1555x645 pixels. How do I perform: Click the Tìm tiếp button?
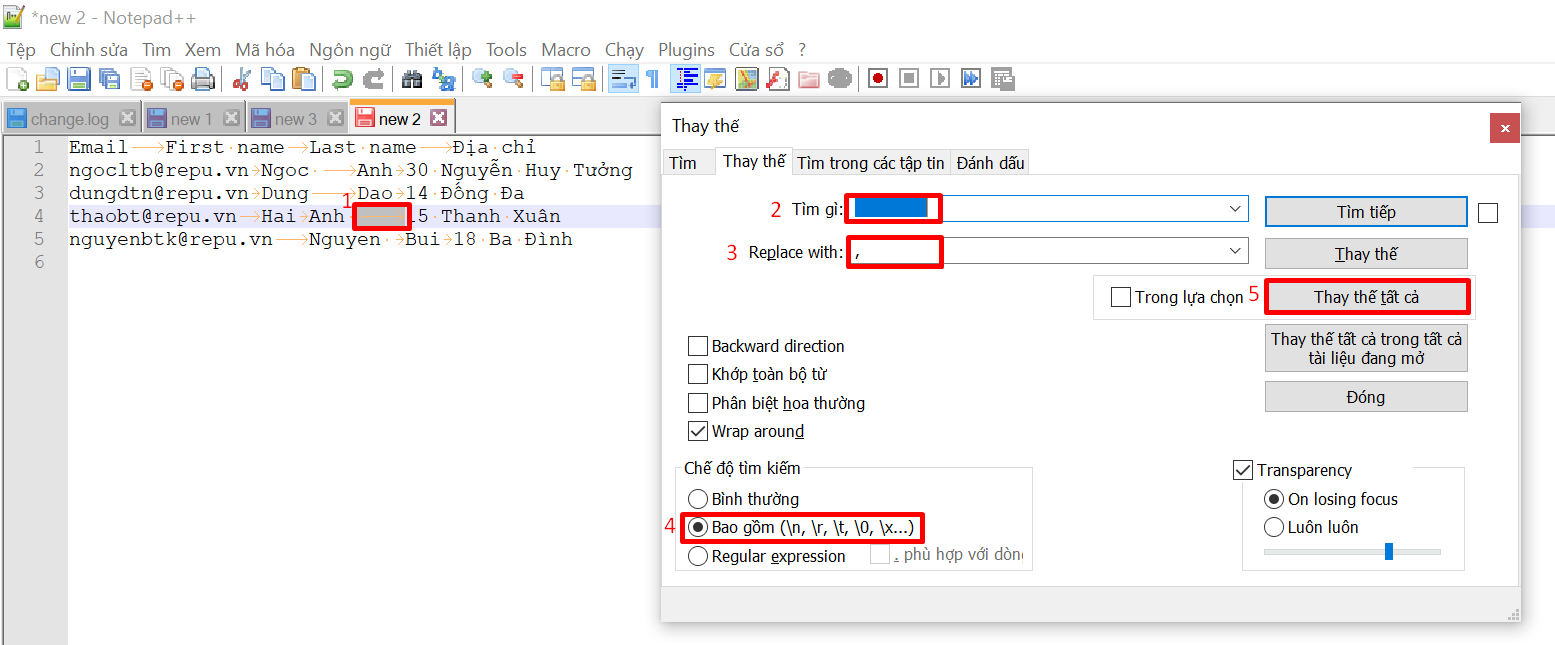point(1366,212)
